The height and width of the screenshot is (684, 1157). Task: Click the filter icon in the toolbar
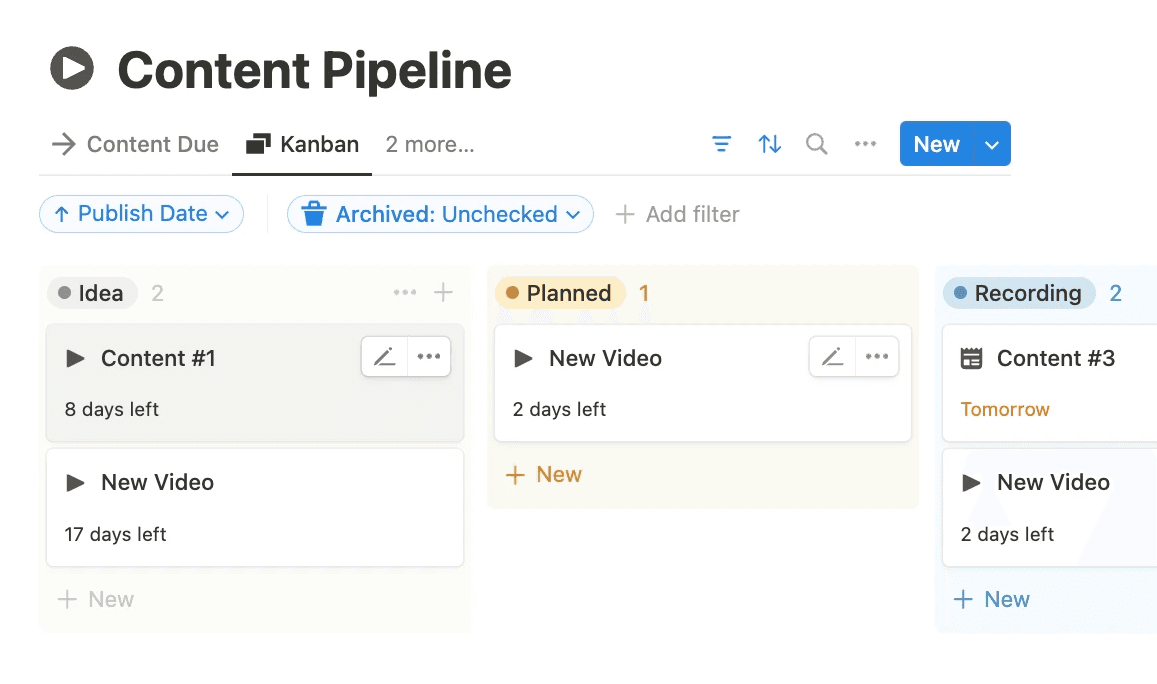721,144
